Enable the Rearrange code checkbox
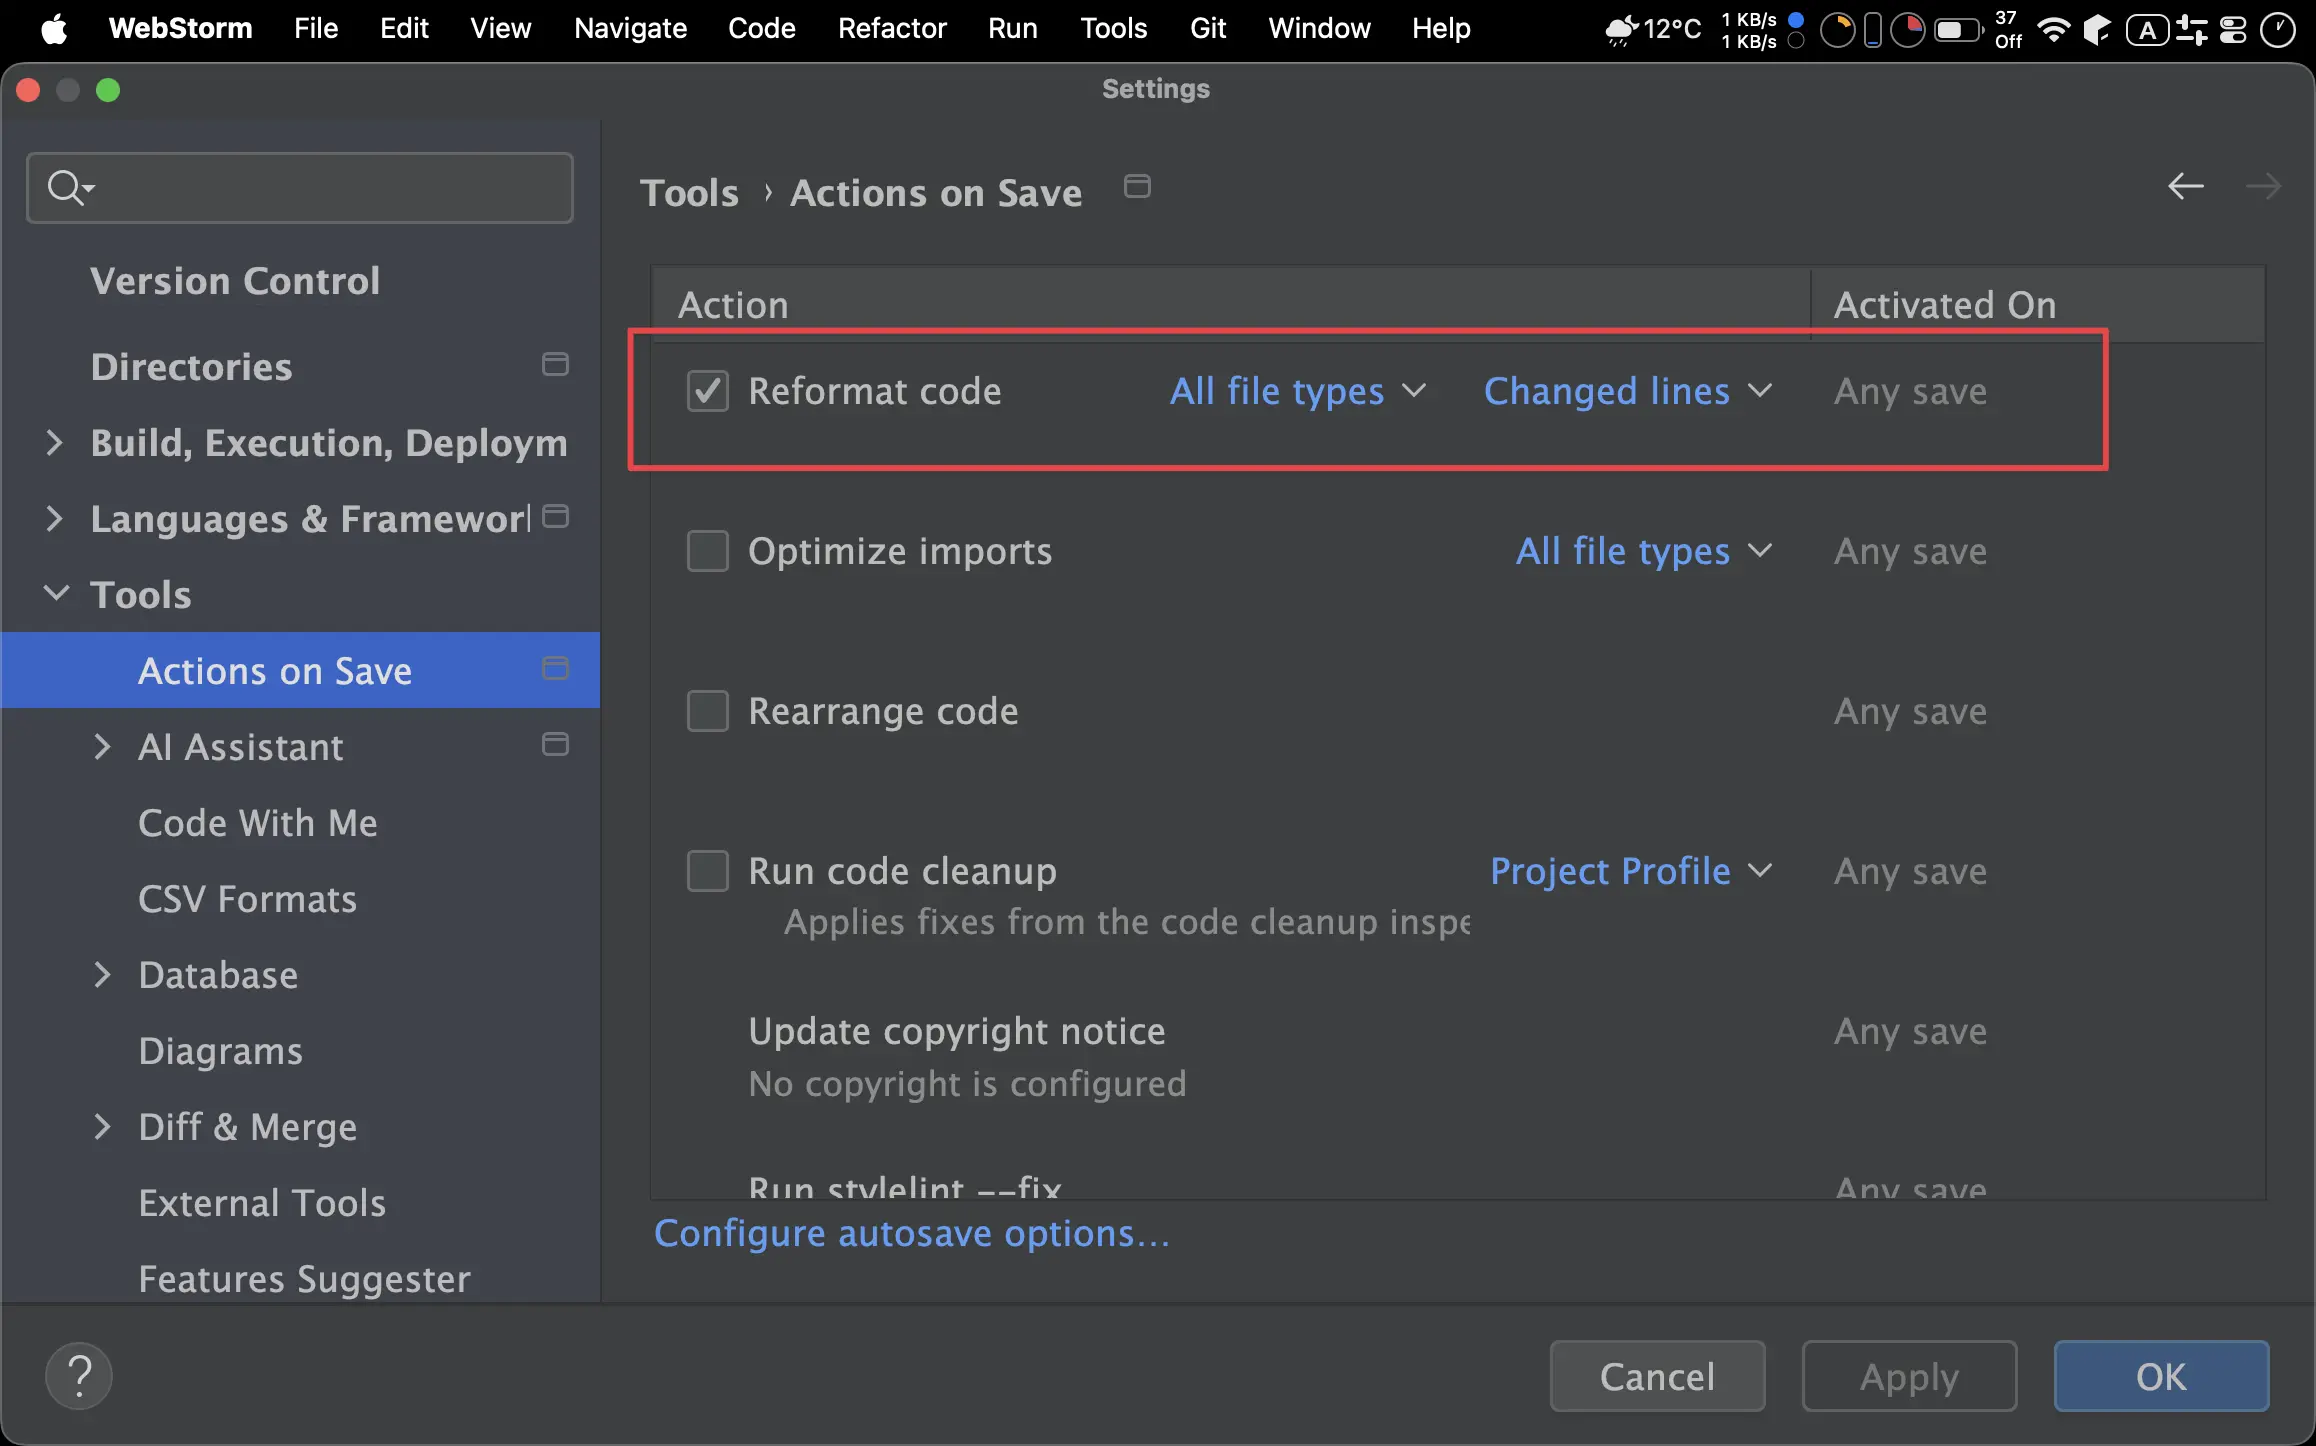The width and height of the screenshot is (2316, 1446). (x=708, y=711)
